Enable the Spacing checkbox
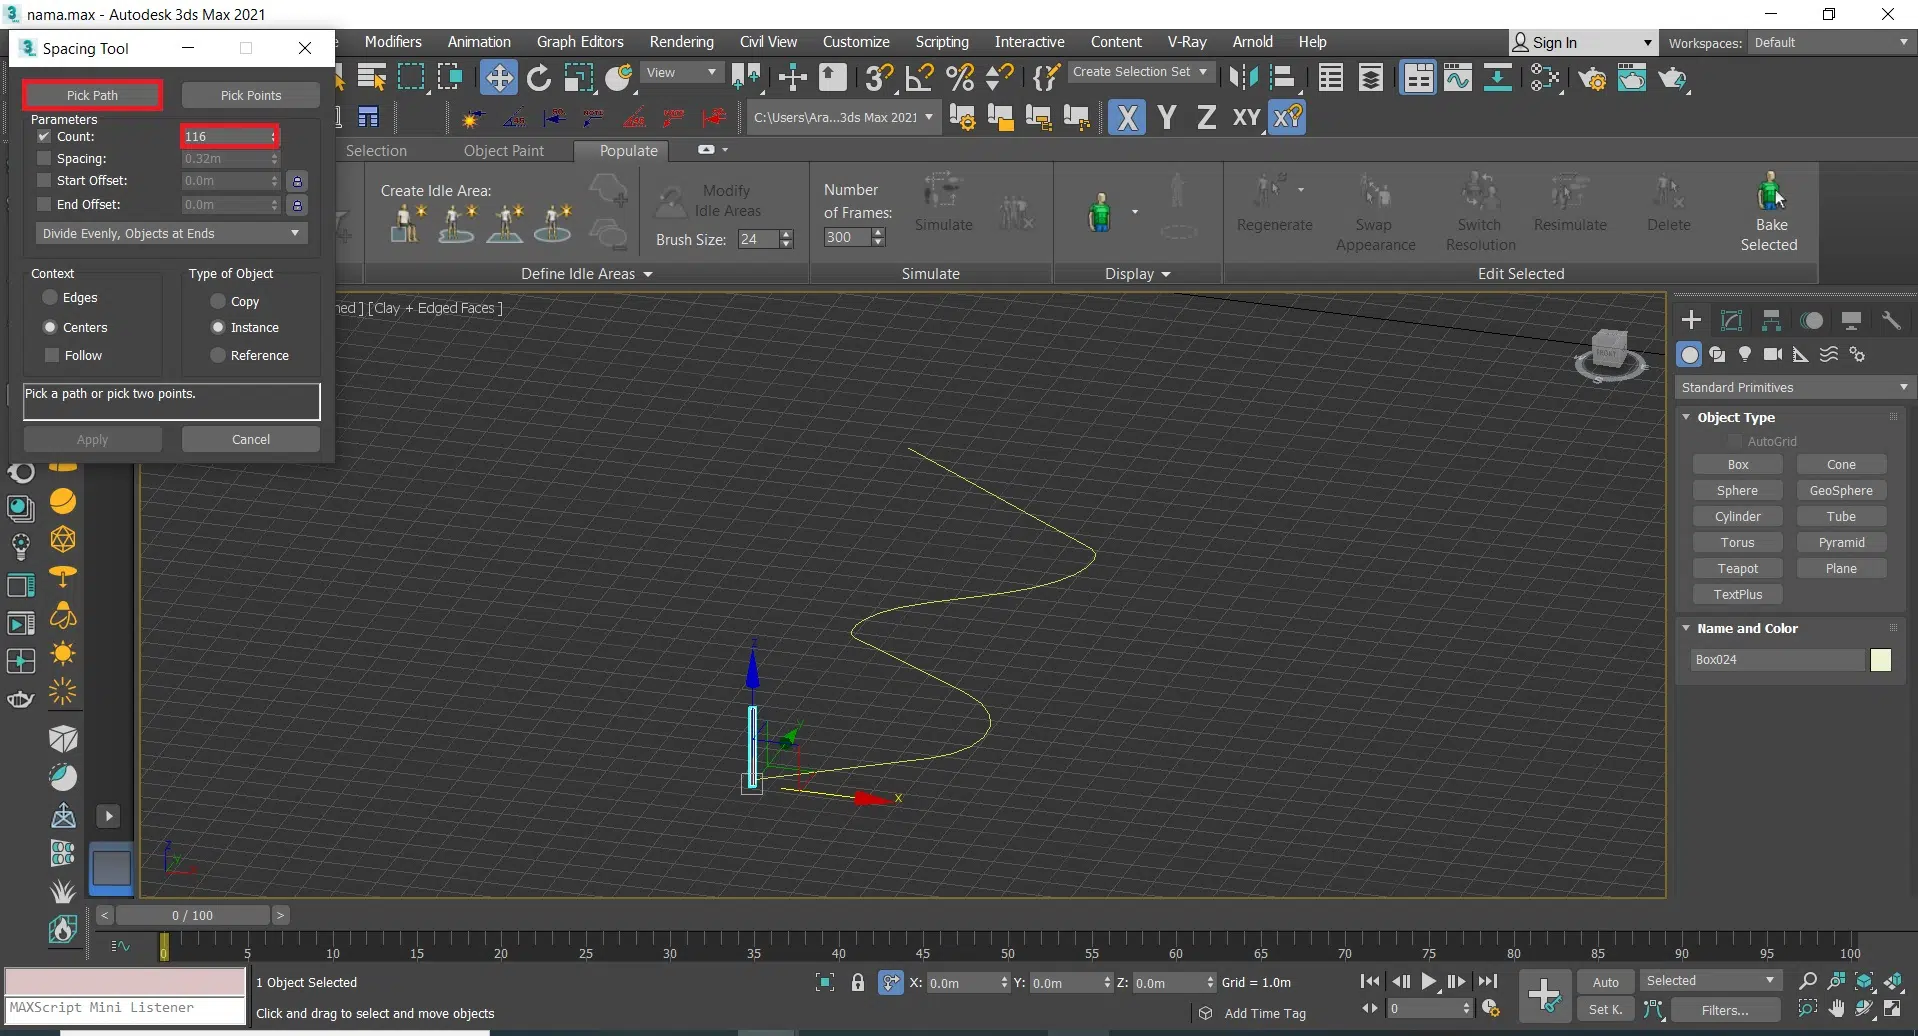The height and width of the screenshot is (1036, 1918). pyautogui.click(x=44, y=158)
